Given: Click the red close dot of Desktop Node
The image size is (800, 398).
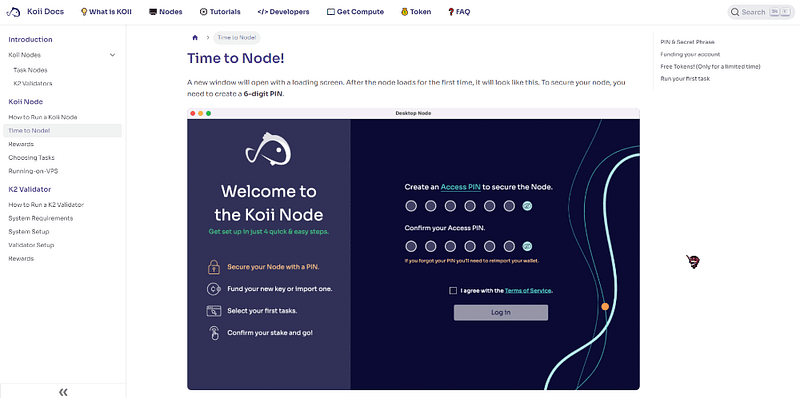Looking at the screenshot, I should (193, 113).
